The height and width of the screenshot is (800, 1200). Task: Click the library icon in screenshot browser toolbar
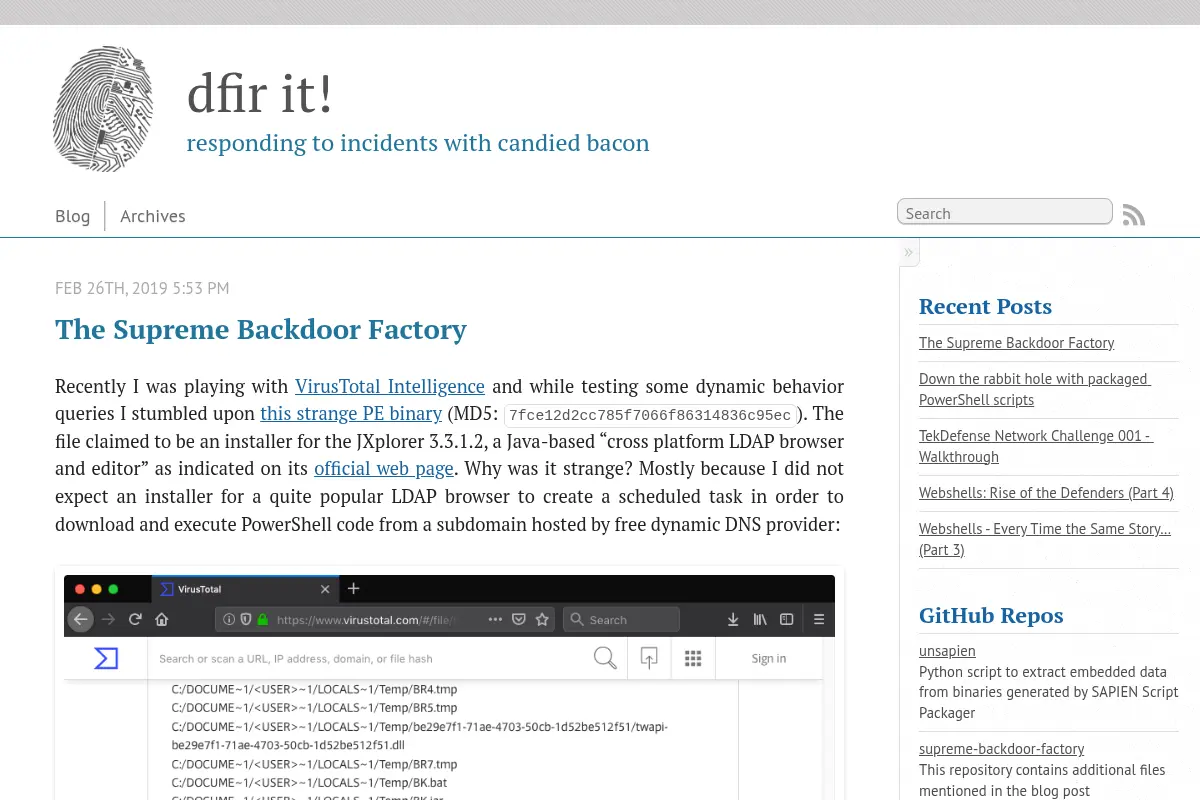760,619
